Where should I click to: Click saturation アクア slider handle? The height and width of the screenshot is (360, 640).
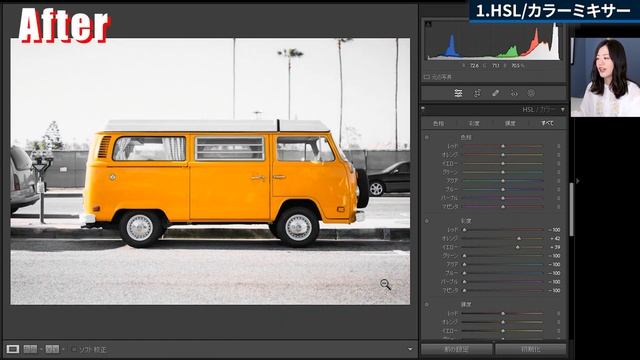click(464, 264)
